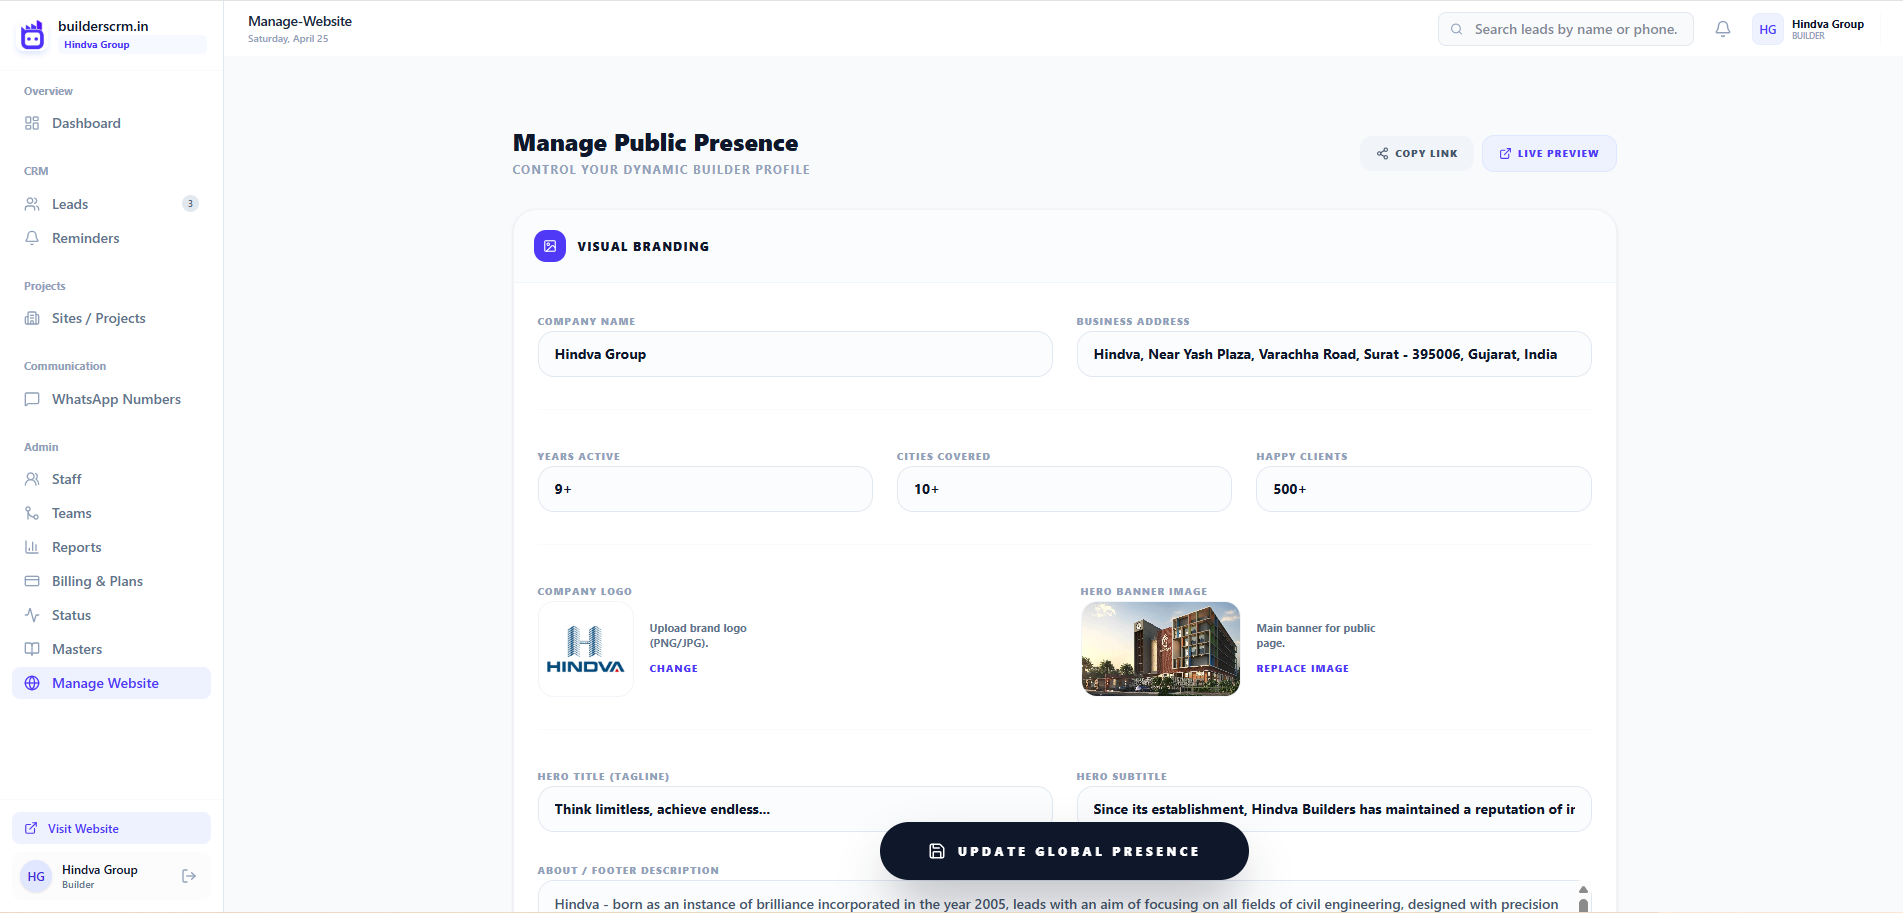The width and height of the screenshot is (1903, 913).
Task: Click the hero banner image thumbnail
Action: [x=1160, y=649]
